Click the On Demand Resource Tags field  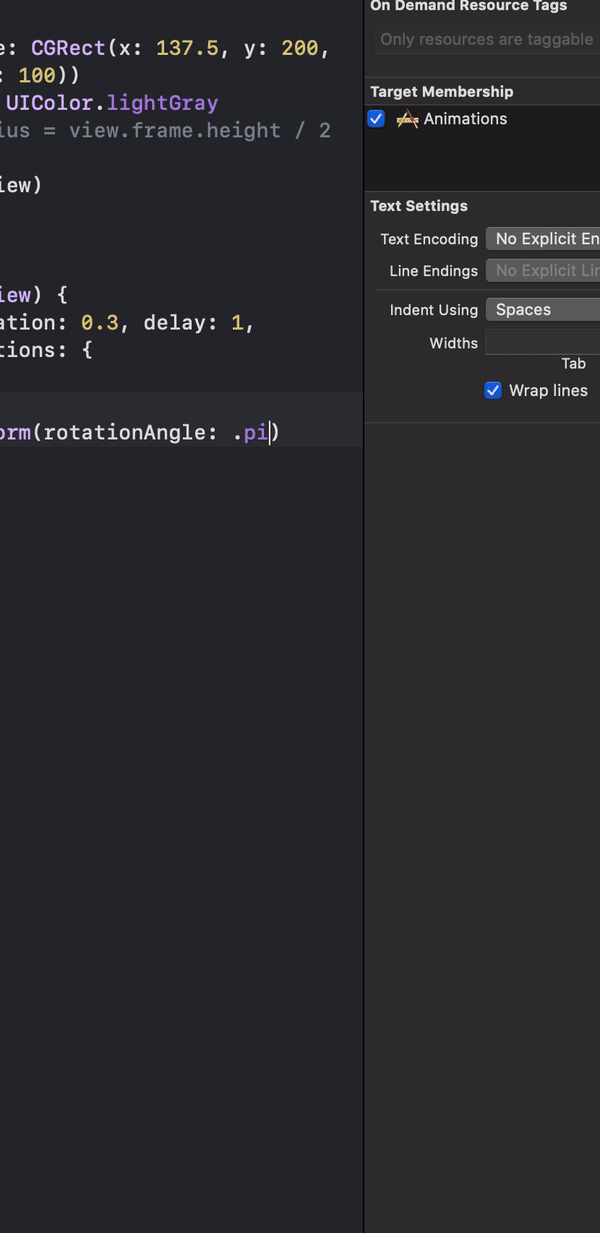[x=488, y=40]
